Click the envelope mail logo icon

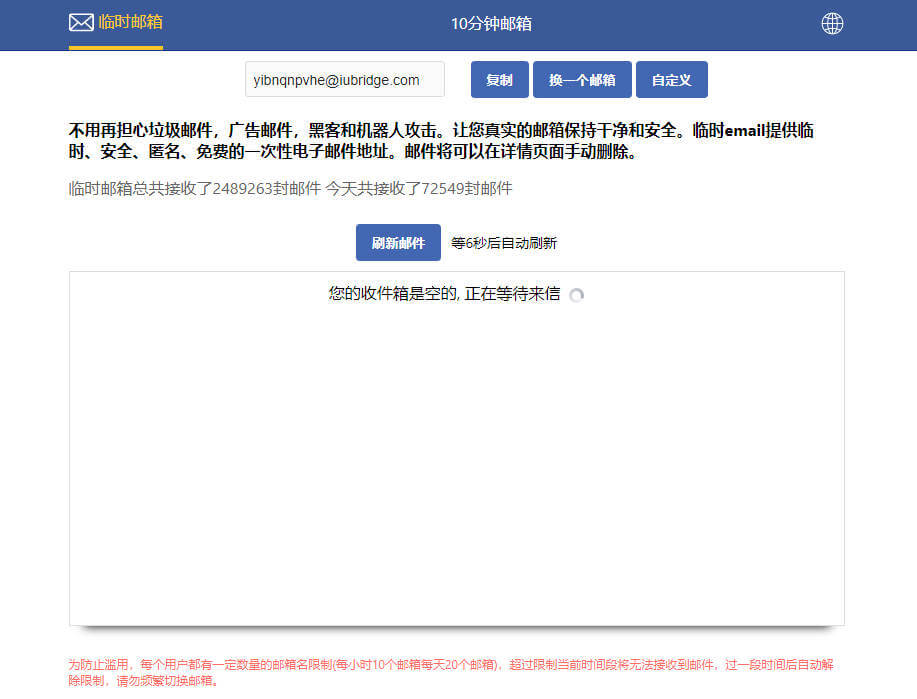coord(81,23)
